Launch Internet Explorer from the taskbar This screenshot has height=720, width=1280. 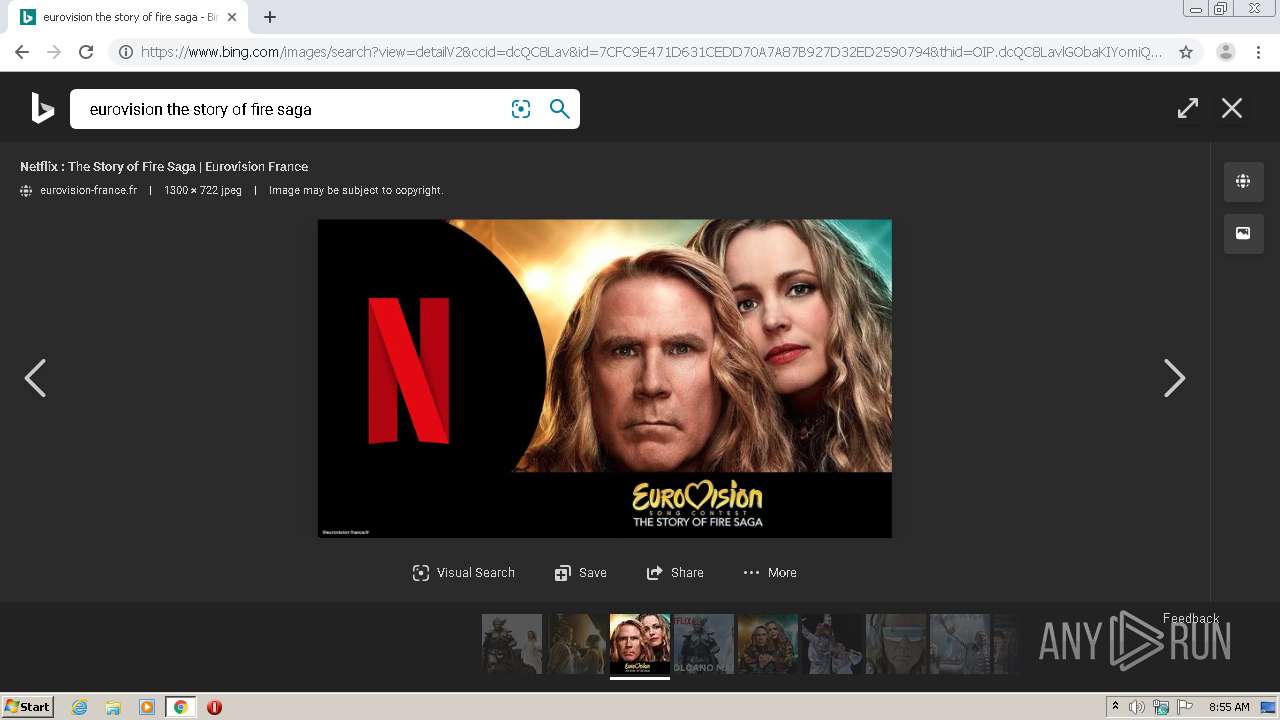[x=79, y=707]
